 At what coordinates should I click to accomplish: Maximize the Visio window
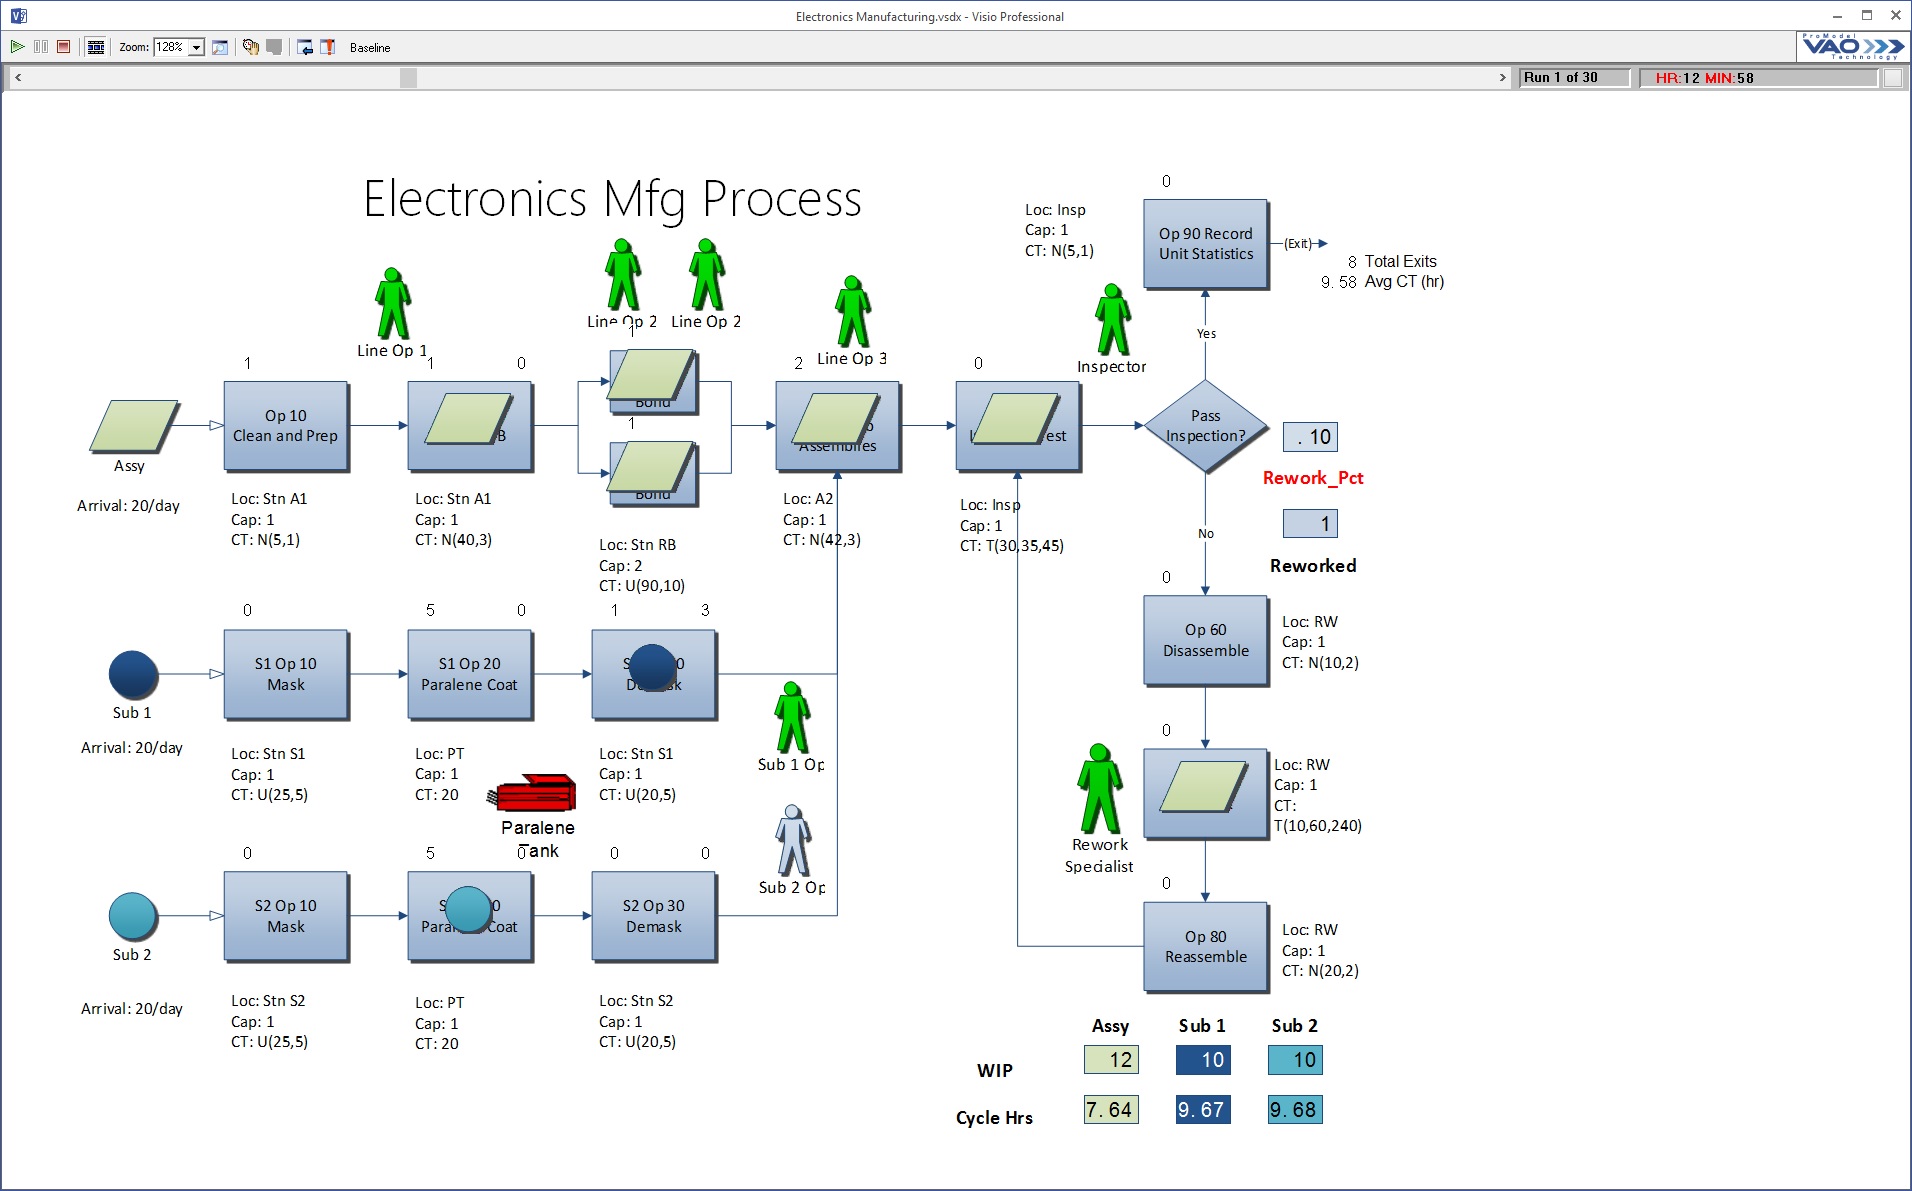[x=1866, y=15]
